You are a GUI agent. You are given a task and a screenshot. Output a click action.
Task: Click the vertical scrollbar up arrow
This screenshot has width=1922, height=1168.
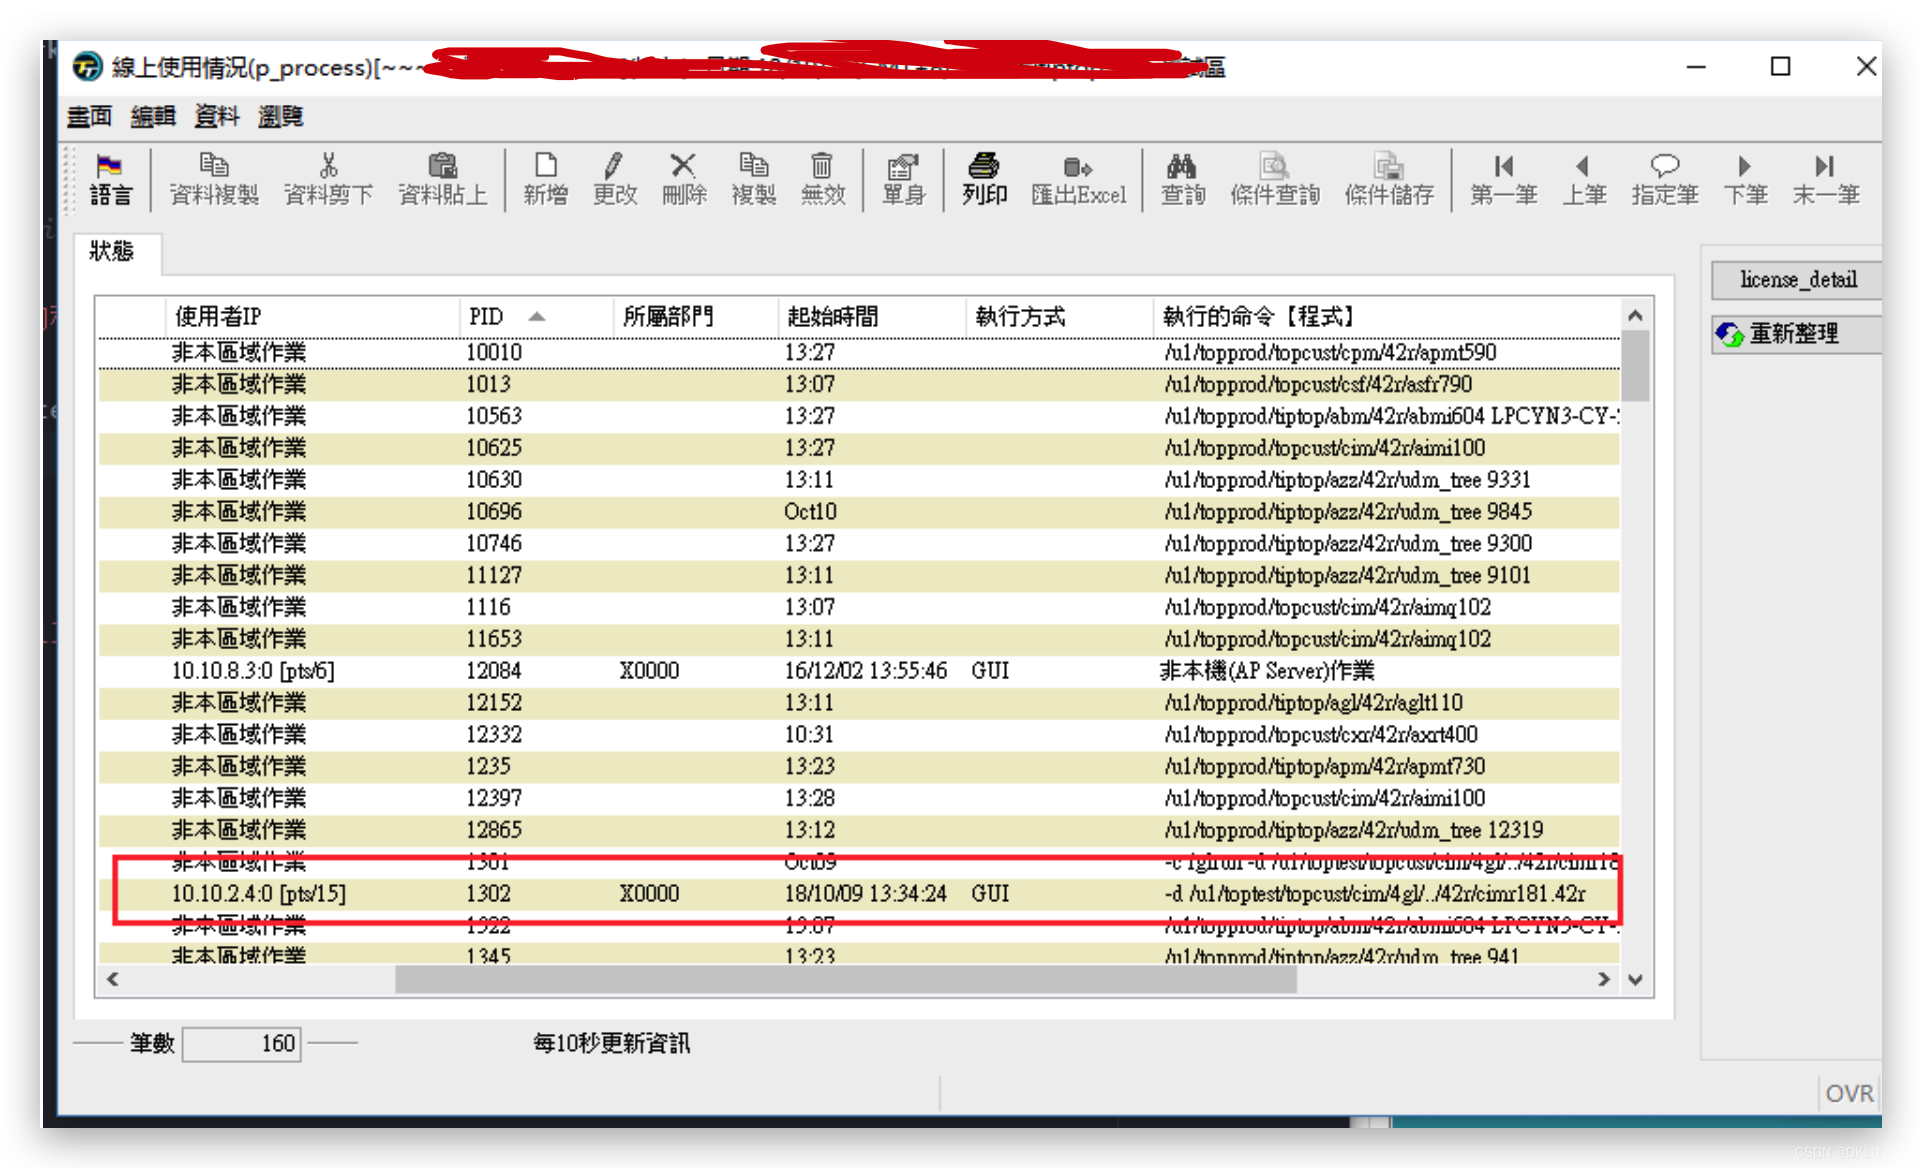click(1635, 315)
